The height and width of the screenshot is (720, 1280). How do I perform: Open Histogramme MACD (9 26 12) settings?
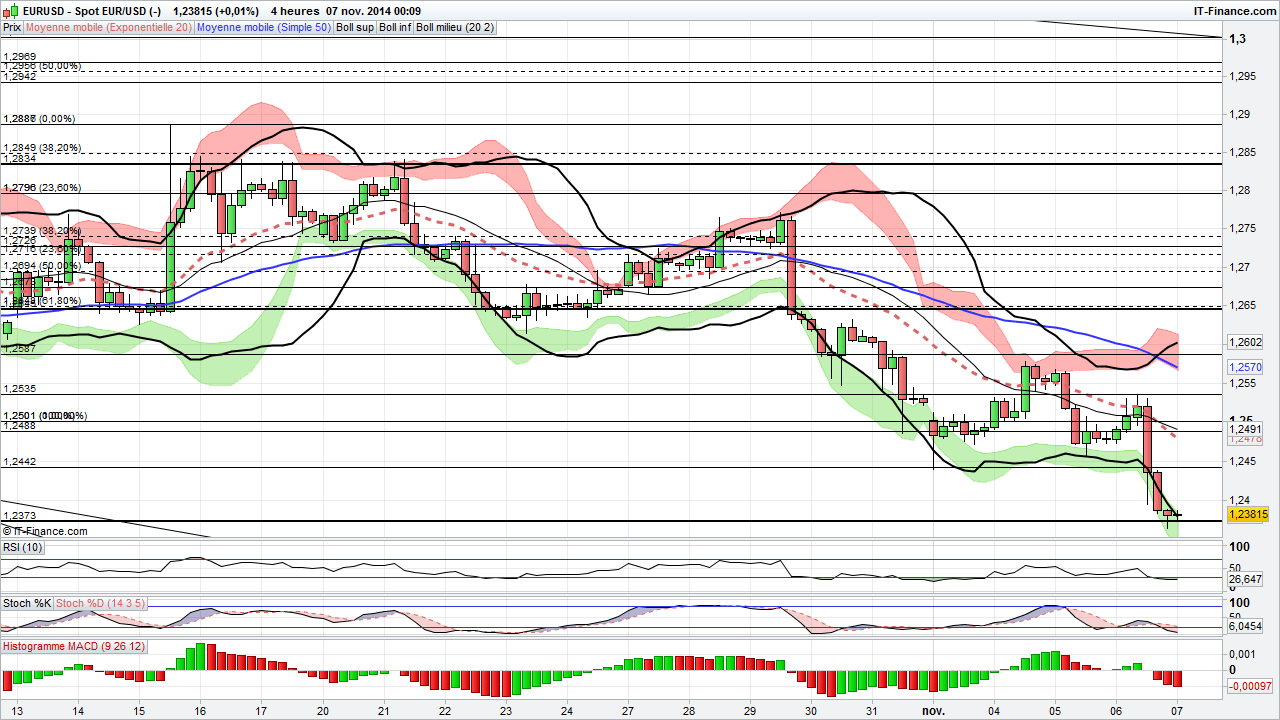click(73, 646)
